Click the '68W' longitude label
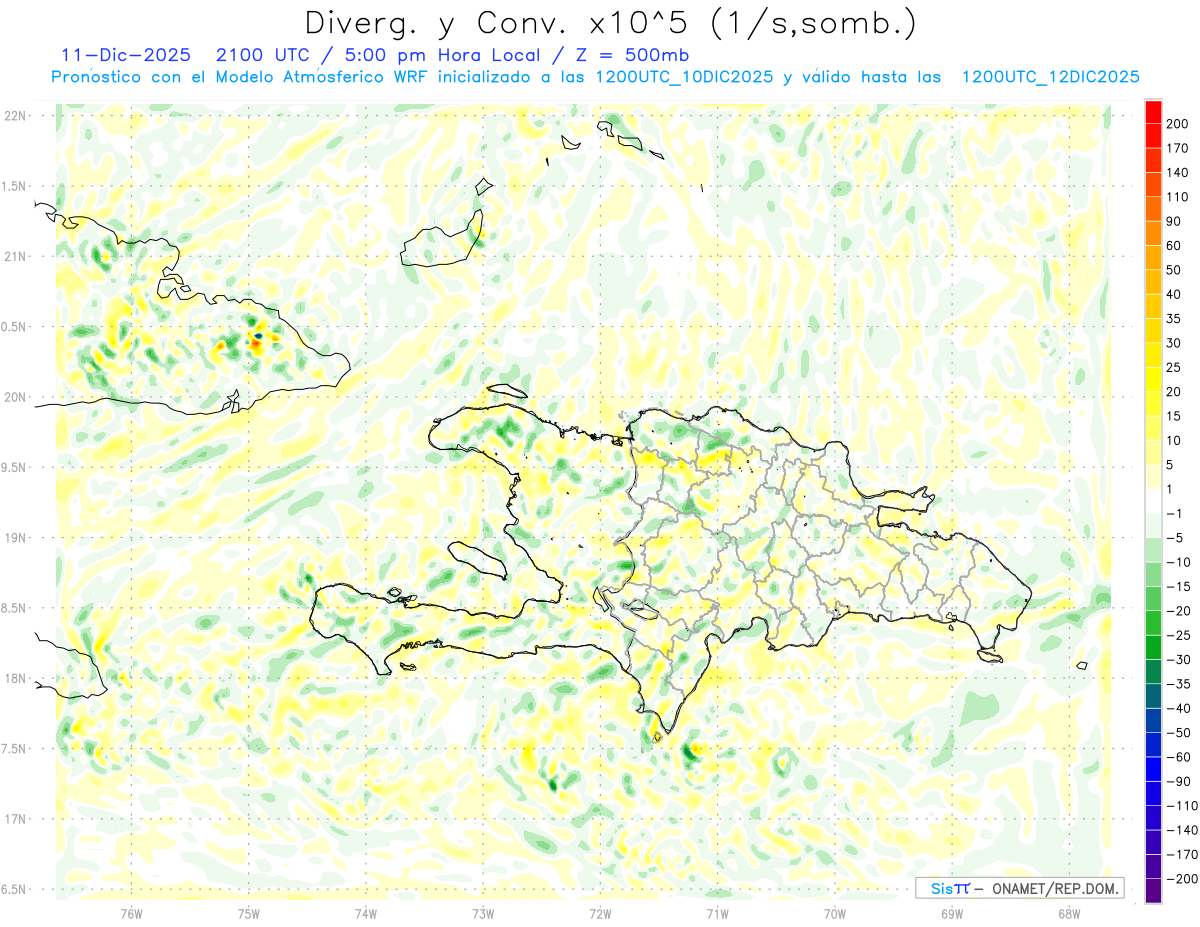 coord(1069,914)
